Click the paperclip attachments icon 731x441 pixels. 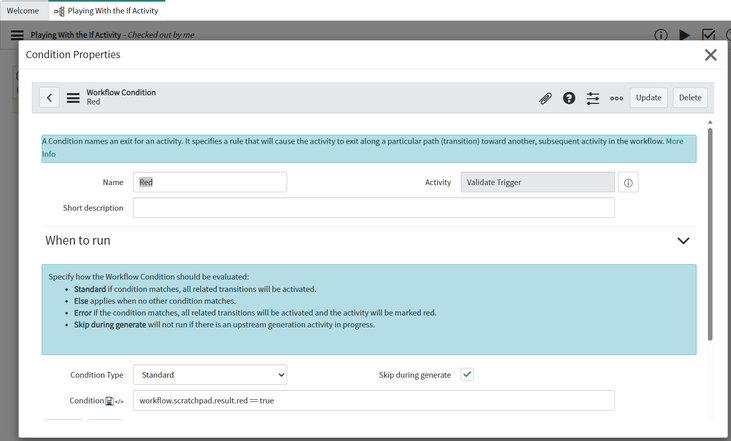pyautogui.click(x=545, y=98)
